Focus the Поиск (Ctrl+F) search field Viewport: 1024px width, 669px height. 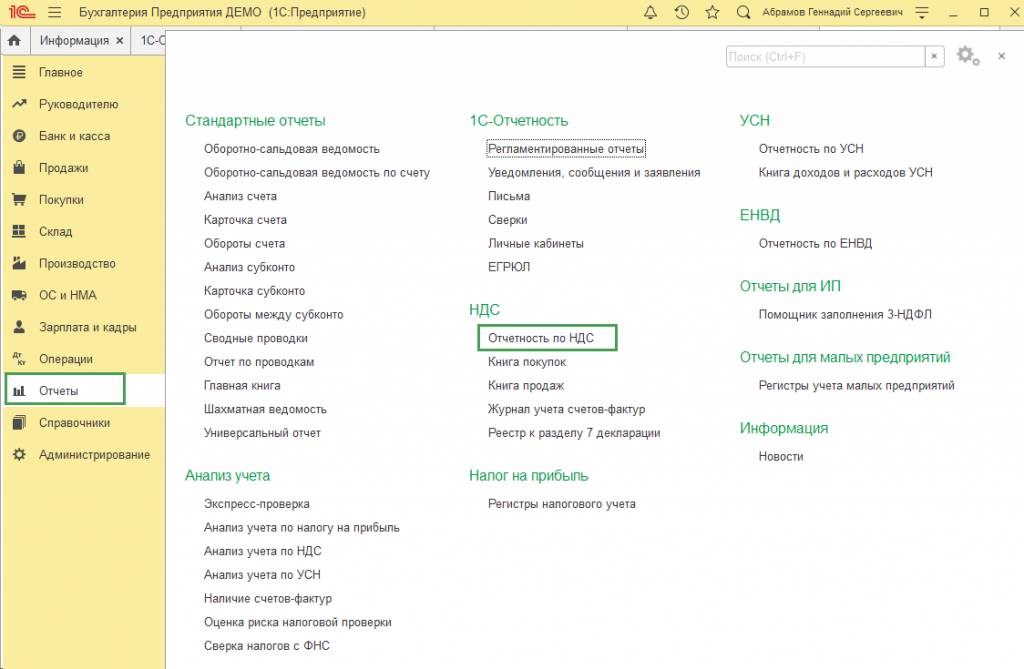tap(825, 57)
